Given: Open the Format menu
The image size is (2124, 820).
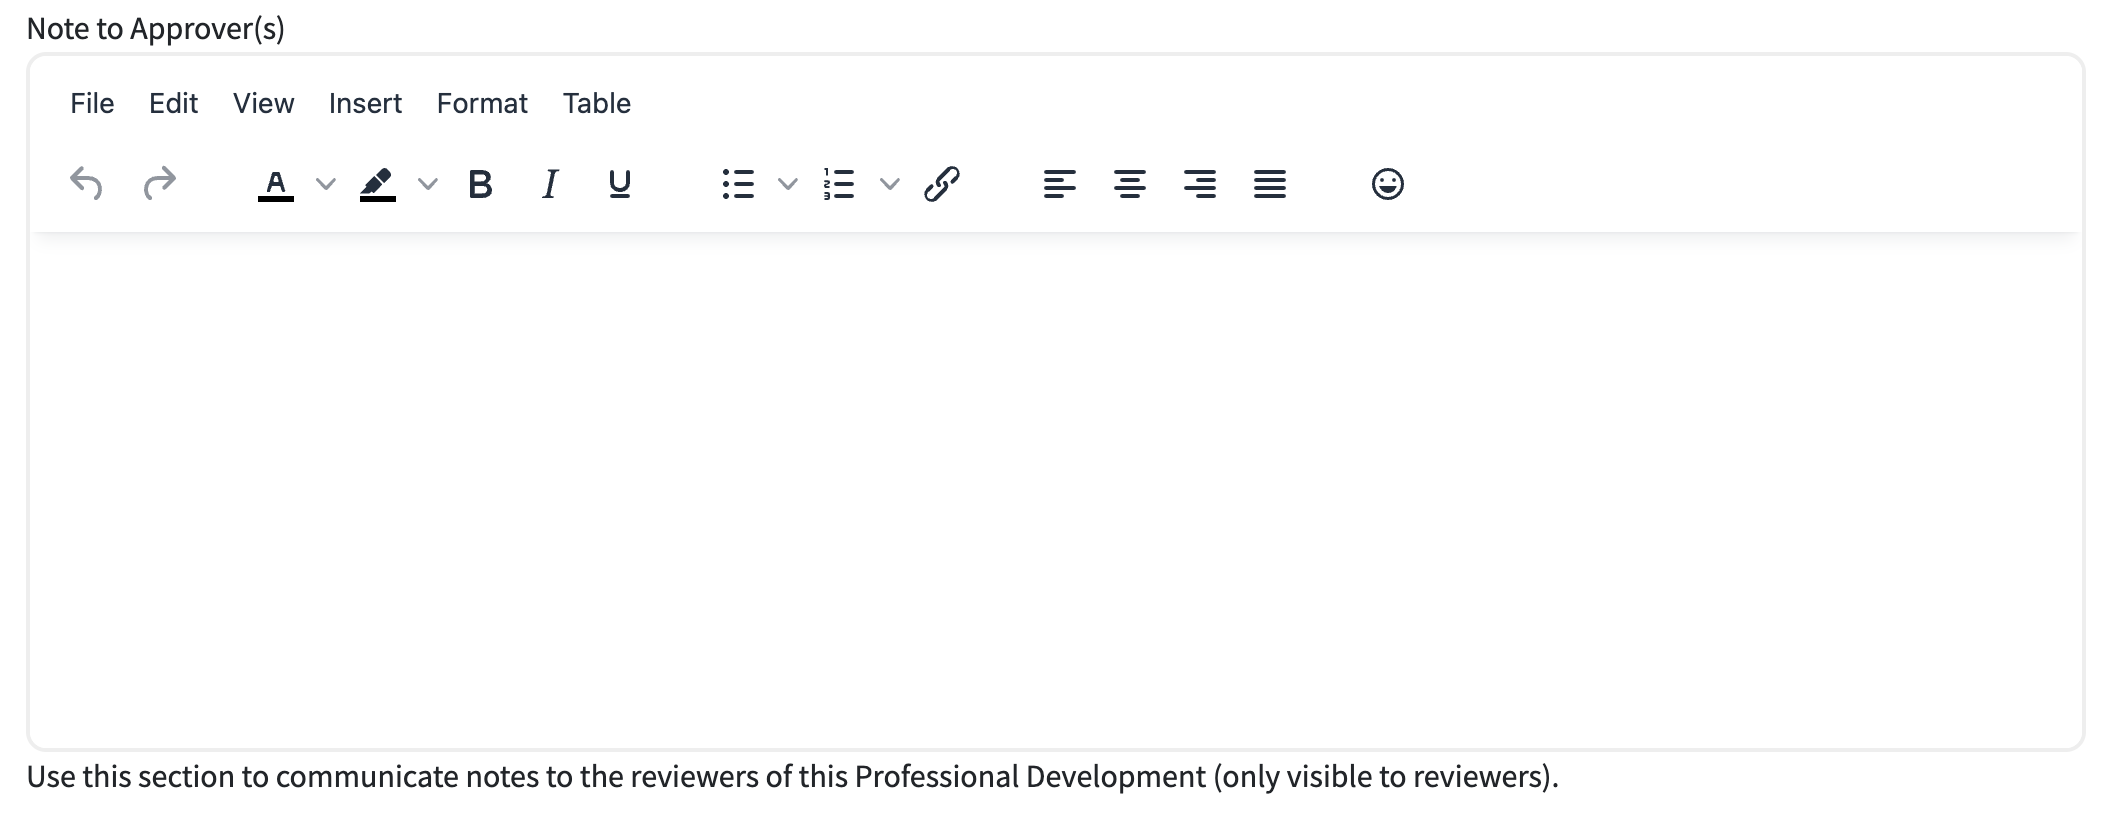Looking at the screenshot, I should click(x=482, y=103).
